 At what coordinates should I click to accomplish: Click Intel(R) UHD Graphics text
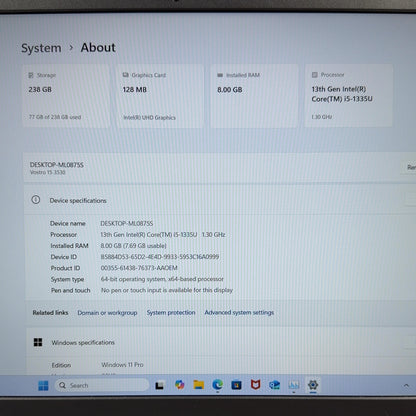click(x=149, y=117)
